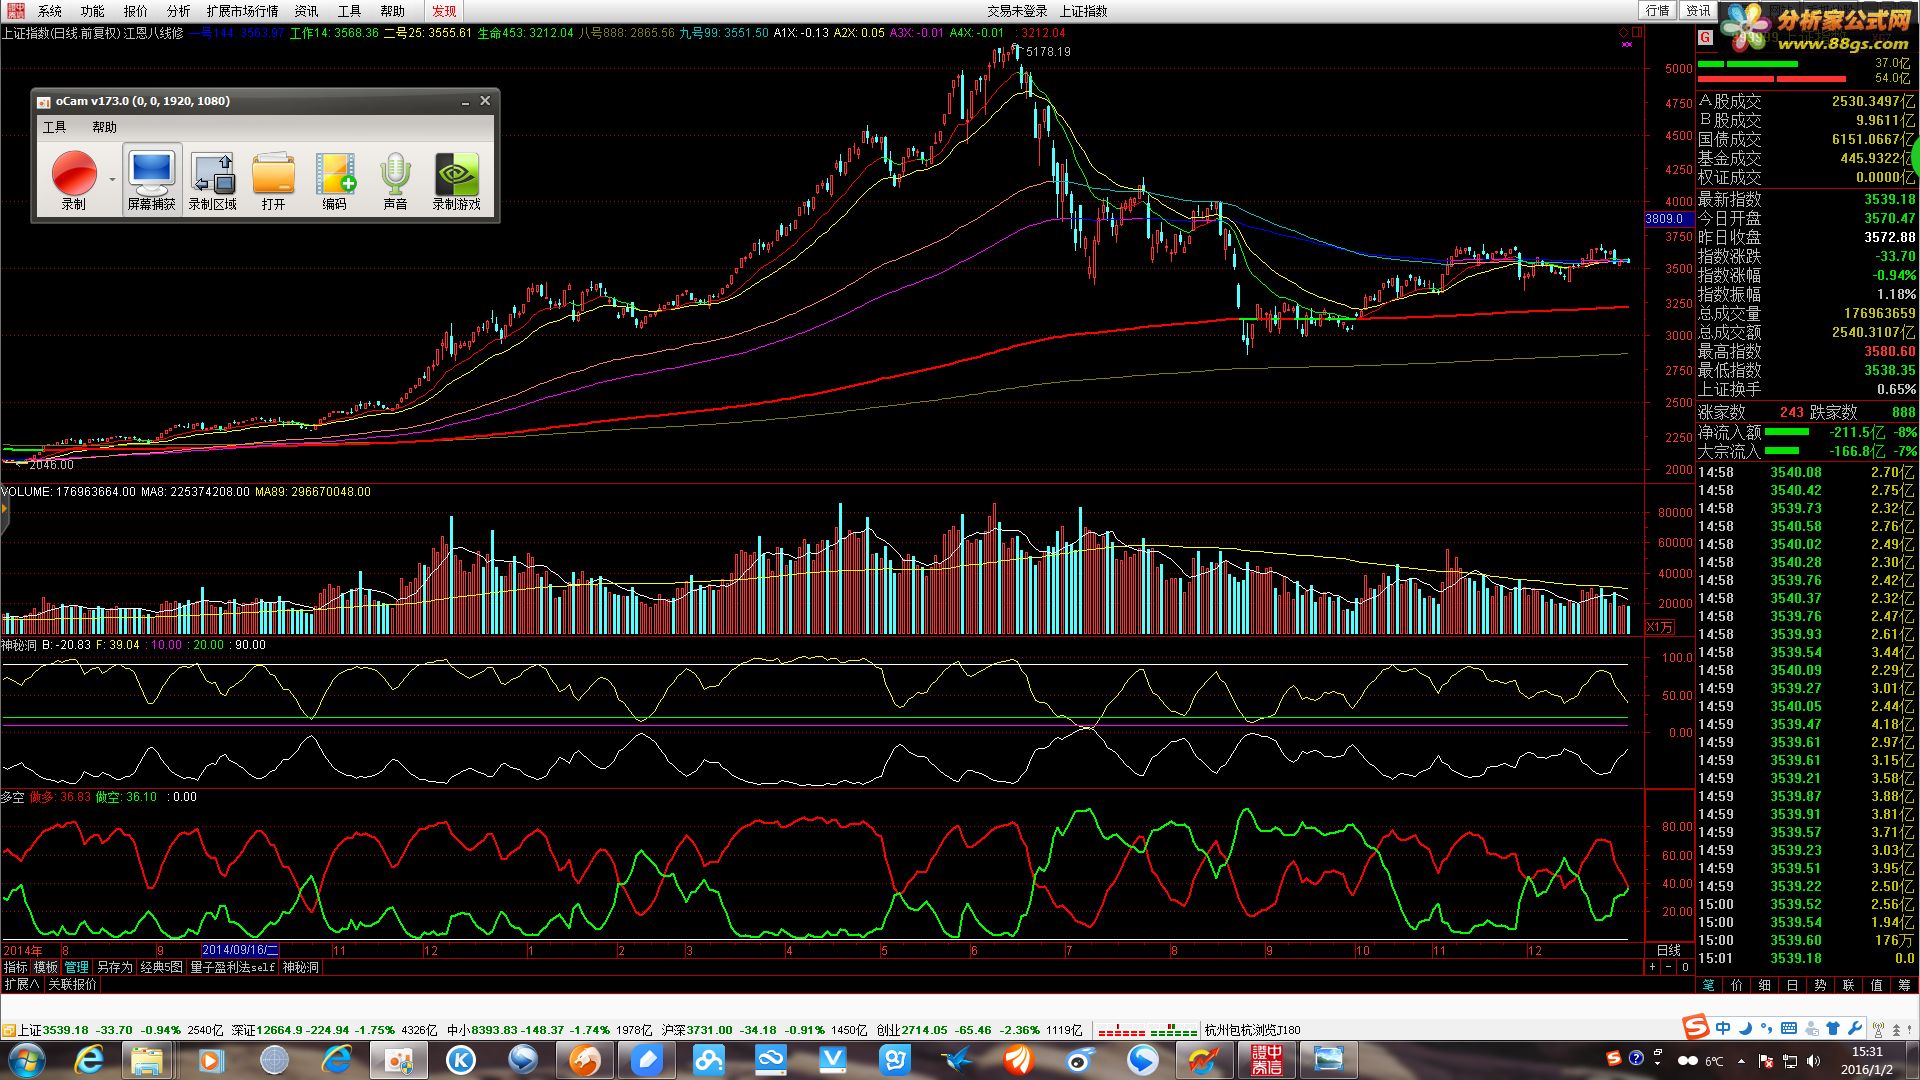Image resolution: width=1920 pixels, height=1080 pixels.
Task: Select the 笔 tab in quote panel
Action: (x=1708, y=985)
